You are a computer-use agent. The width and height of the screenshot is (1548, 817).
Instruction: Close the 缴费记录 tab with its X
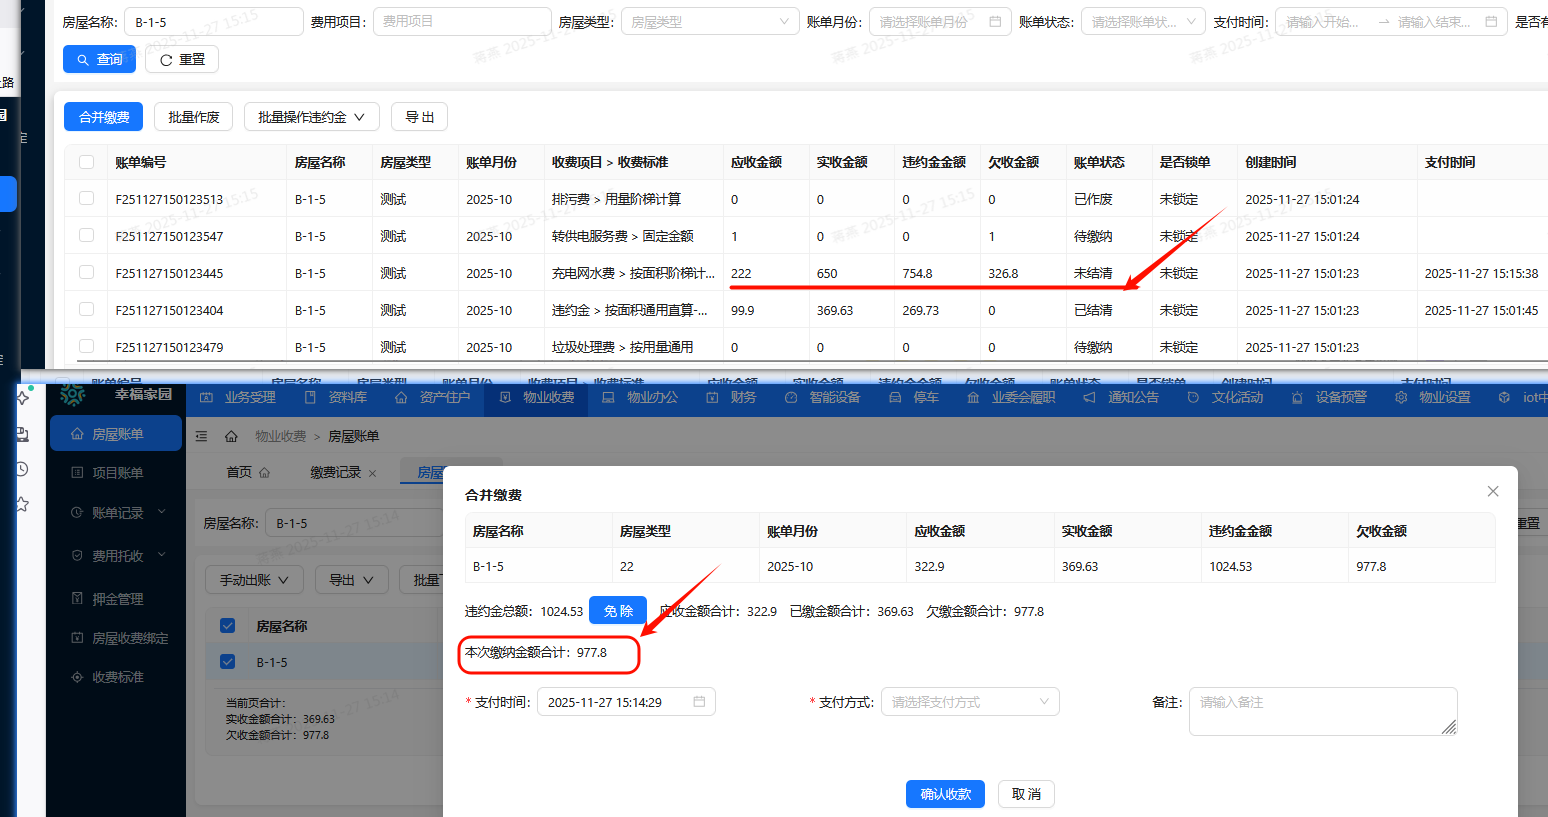[373, 473]
